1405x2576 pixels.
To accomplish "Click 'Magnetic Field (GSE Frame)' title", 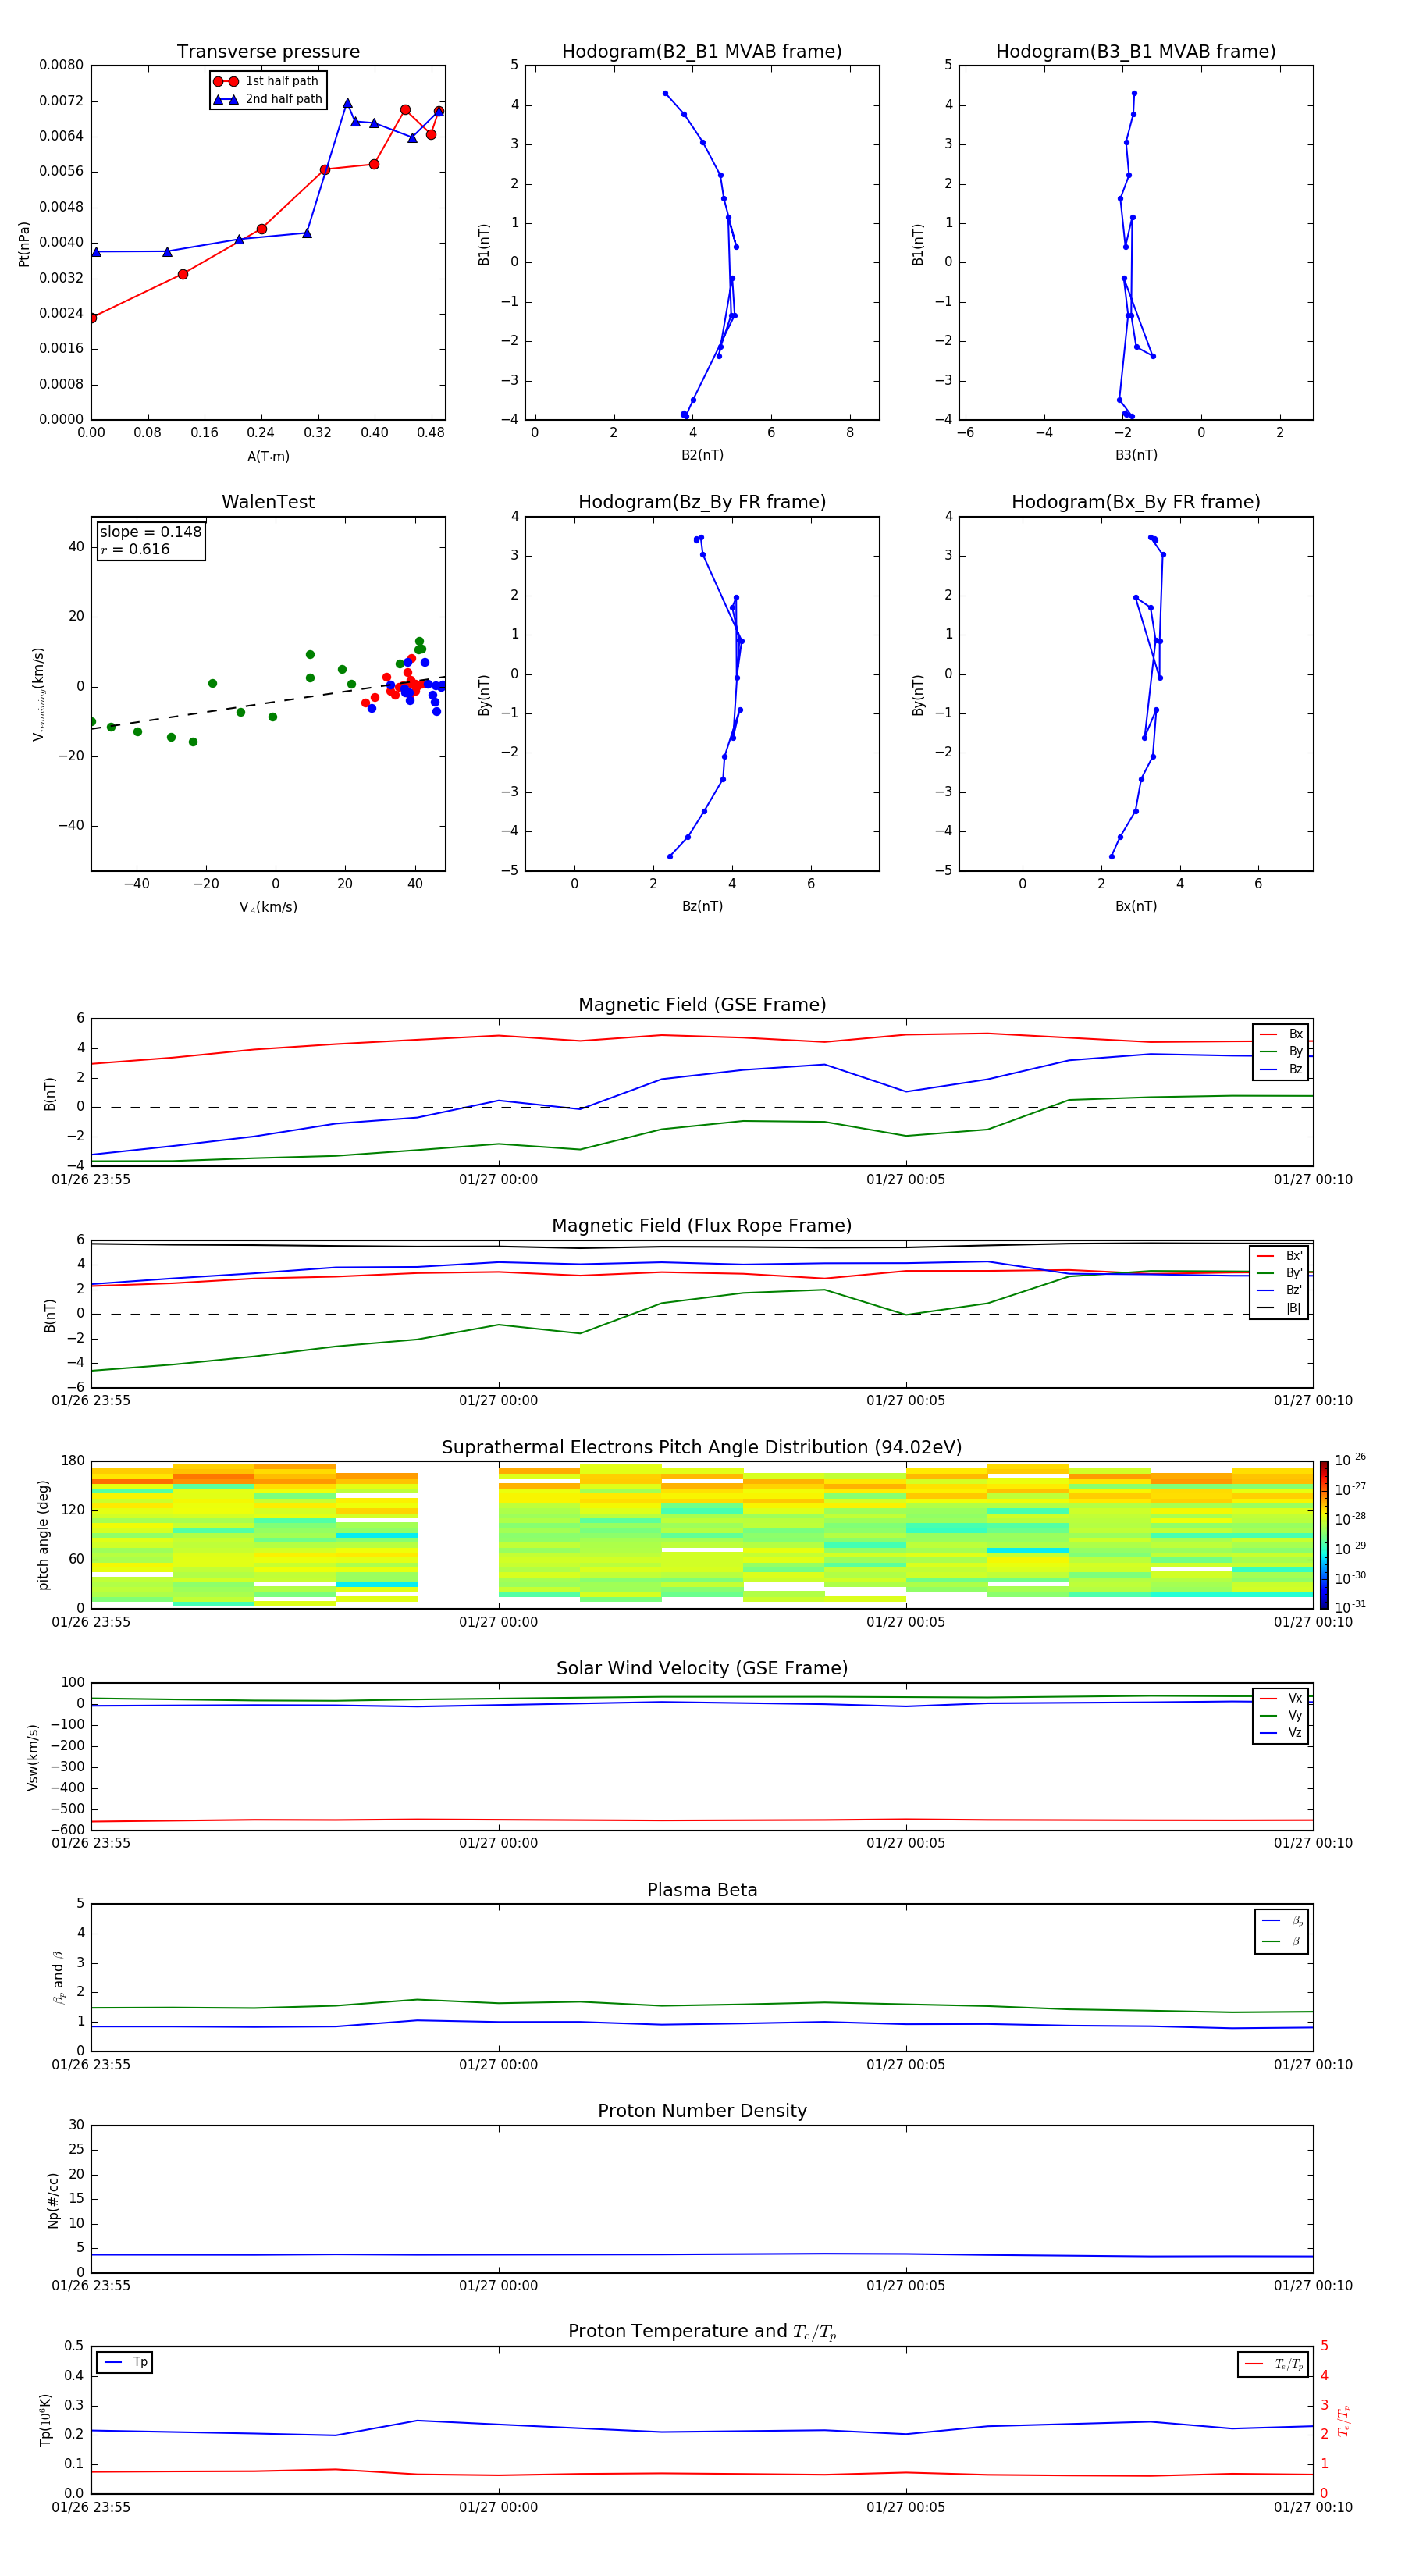I will tap(702, 1005).
